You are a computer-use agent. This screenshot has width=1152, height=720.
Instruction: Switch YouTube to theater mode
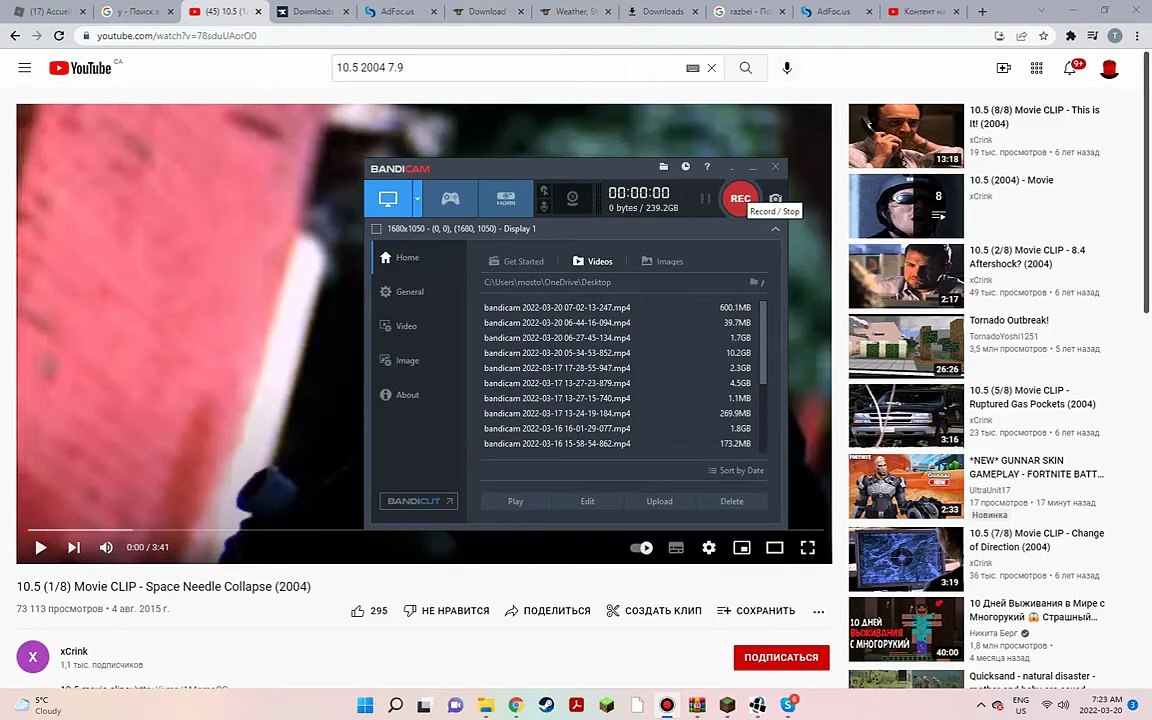(x=774, y=547)
